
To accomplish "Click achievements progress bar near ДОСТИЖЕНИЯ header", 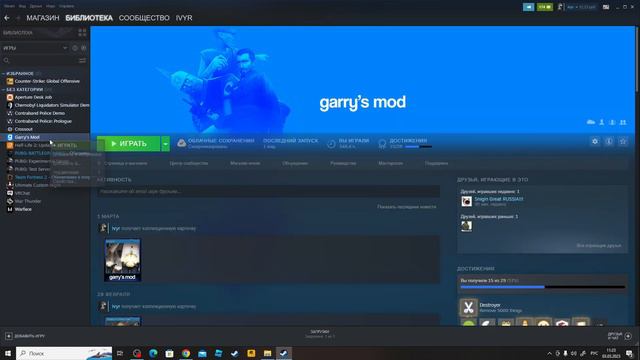I will [418, 147].
